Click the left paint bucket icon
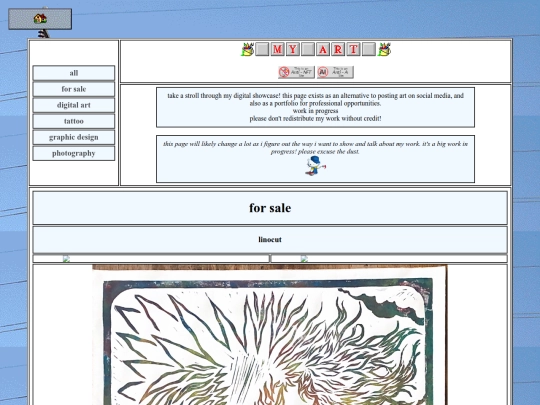The image size is (540, 405). point(247,49)
